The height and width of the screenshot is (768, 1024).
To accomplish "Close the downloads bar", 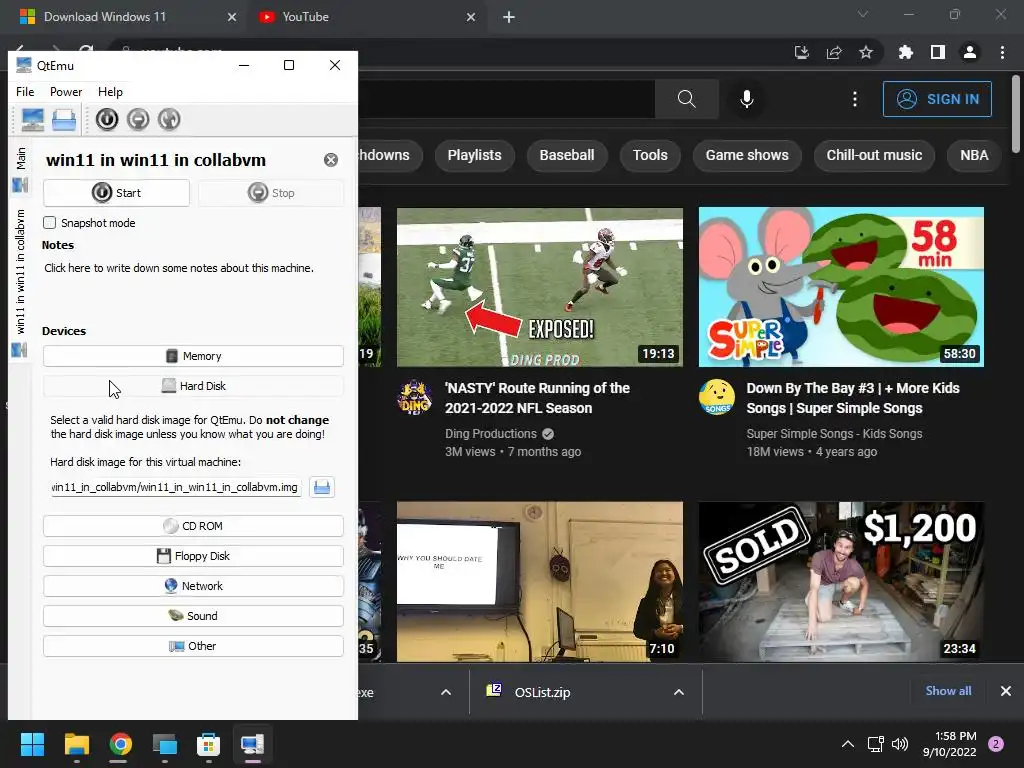I will click(1006, 691).
